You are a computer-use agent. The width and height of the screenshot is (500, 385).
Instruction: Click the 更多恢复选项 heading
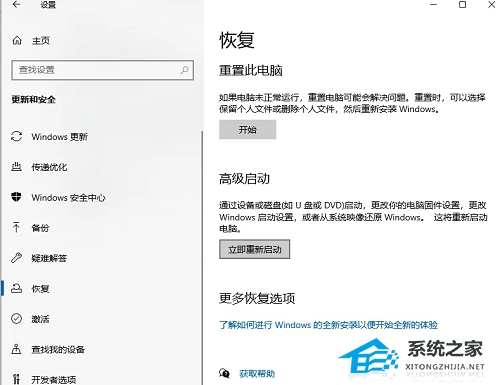pyautogui.click(x=257, y=298)
